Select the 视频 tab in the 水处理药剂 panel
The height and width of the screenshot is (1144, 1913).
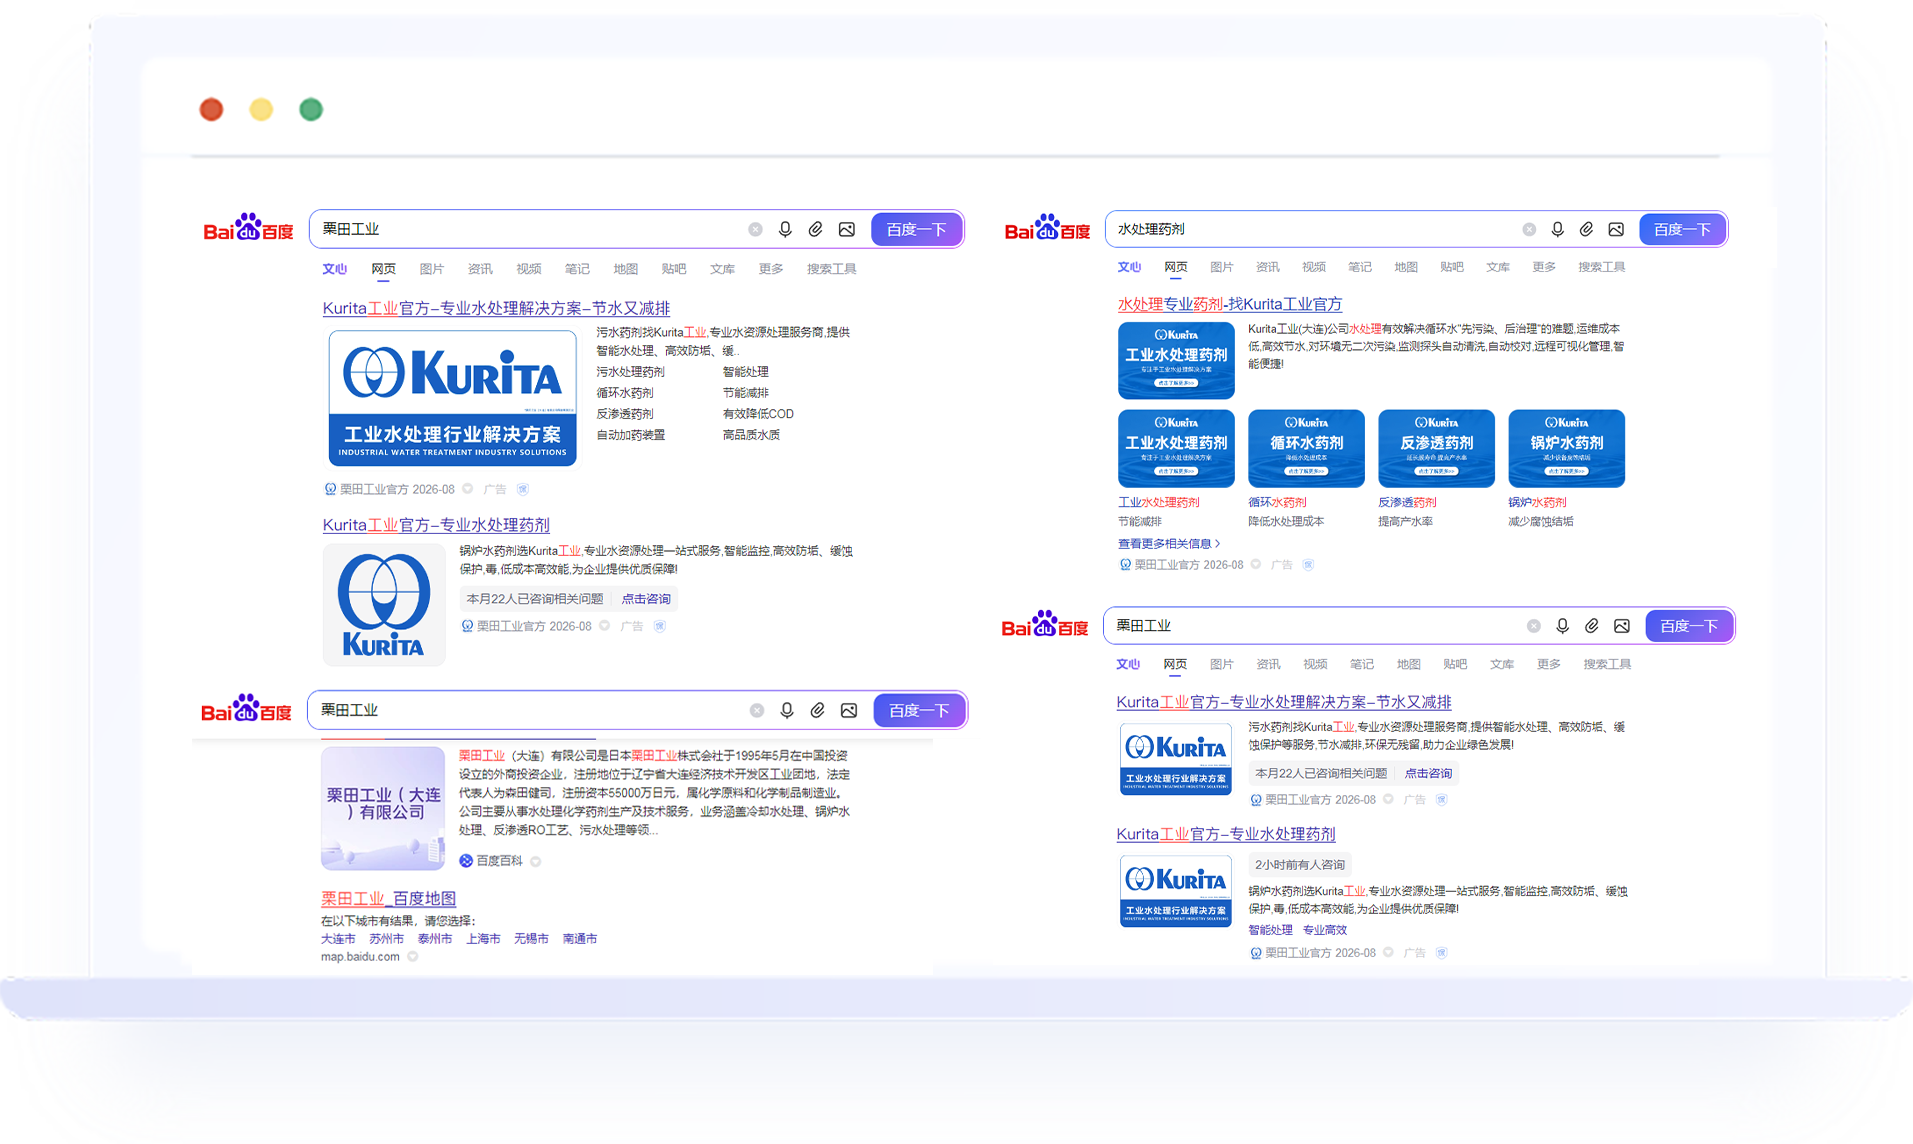(x=1314, y=267)
